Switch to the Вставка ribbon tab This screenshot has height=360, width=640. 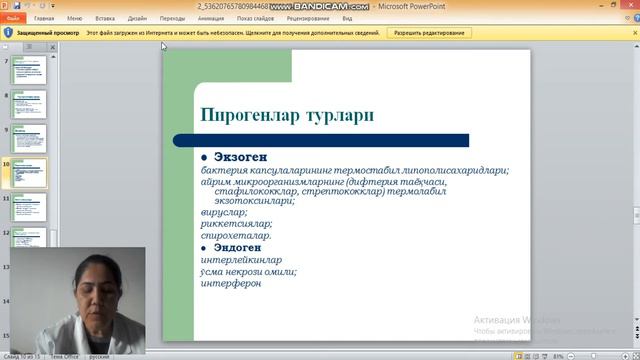105,18
